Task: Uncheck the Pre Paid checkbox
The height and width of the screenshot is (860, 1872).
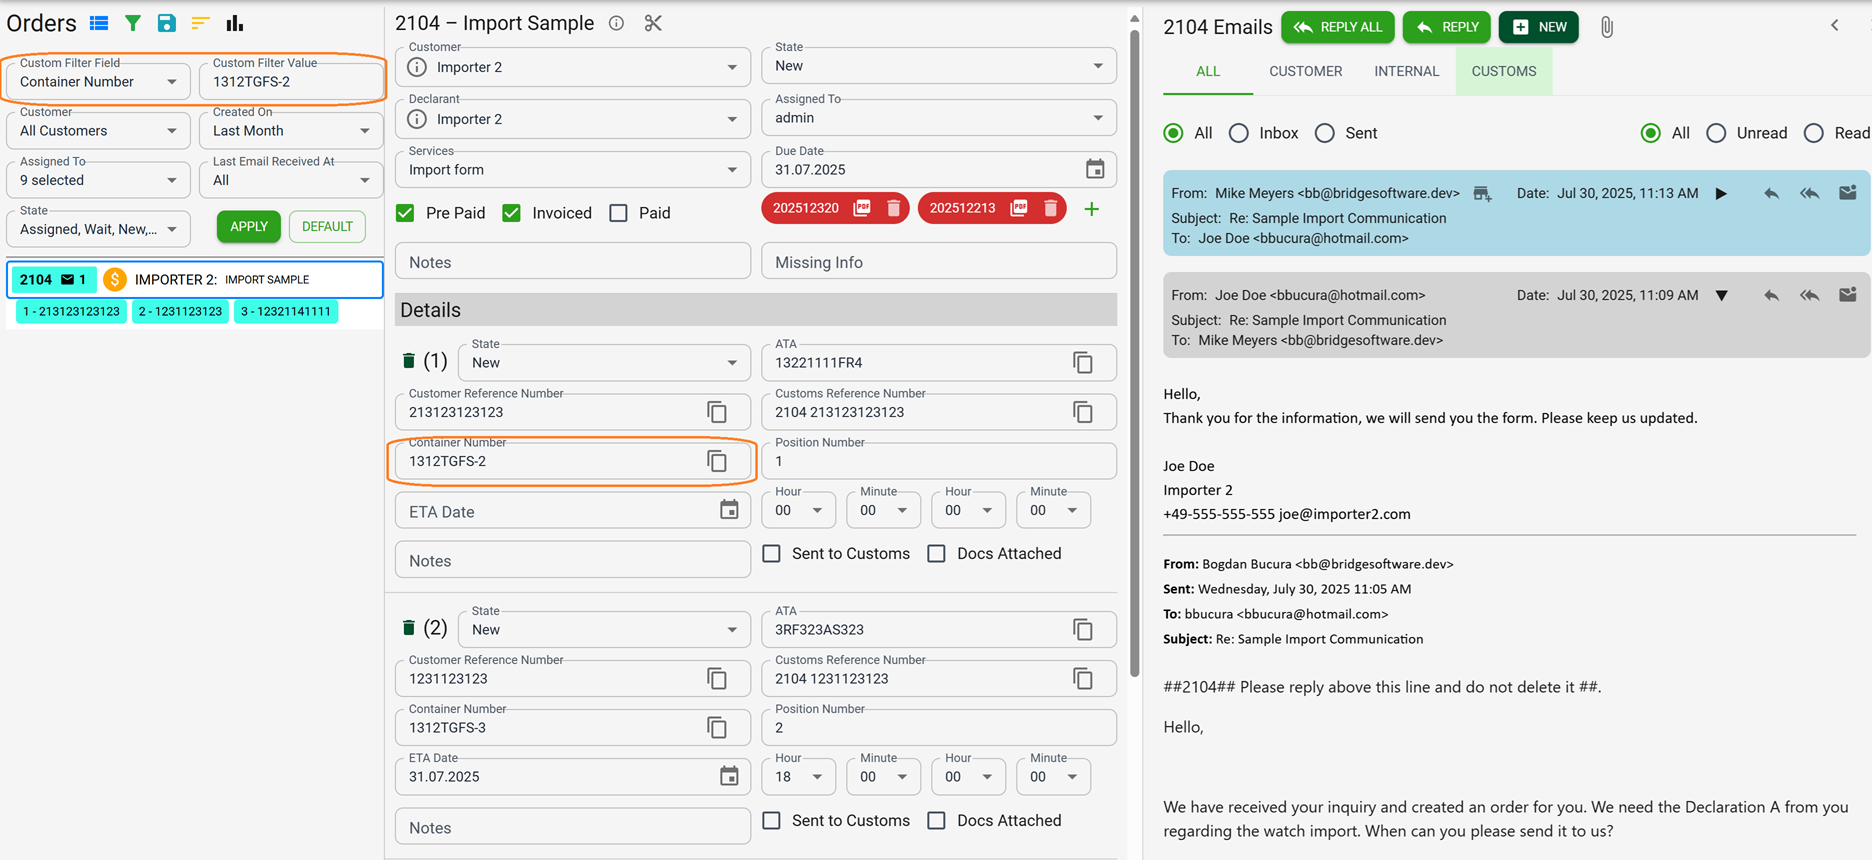Action: point(406,213)
